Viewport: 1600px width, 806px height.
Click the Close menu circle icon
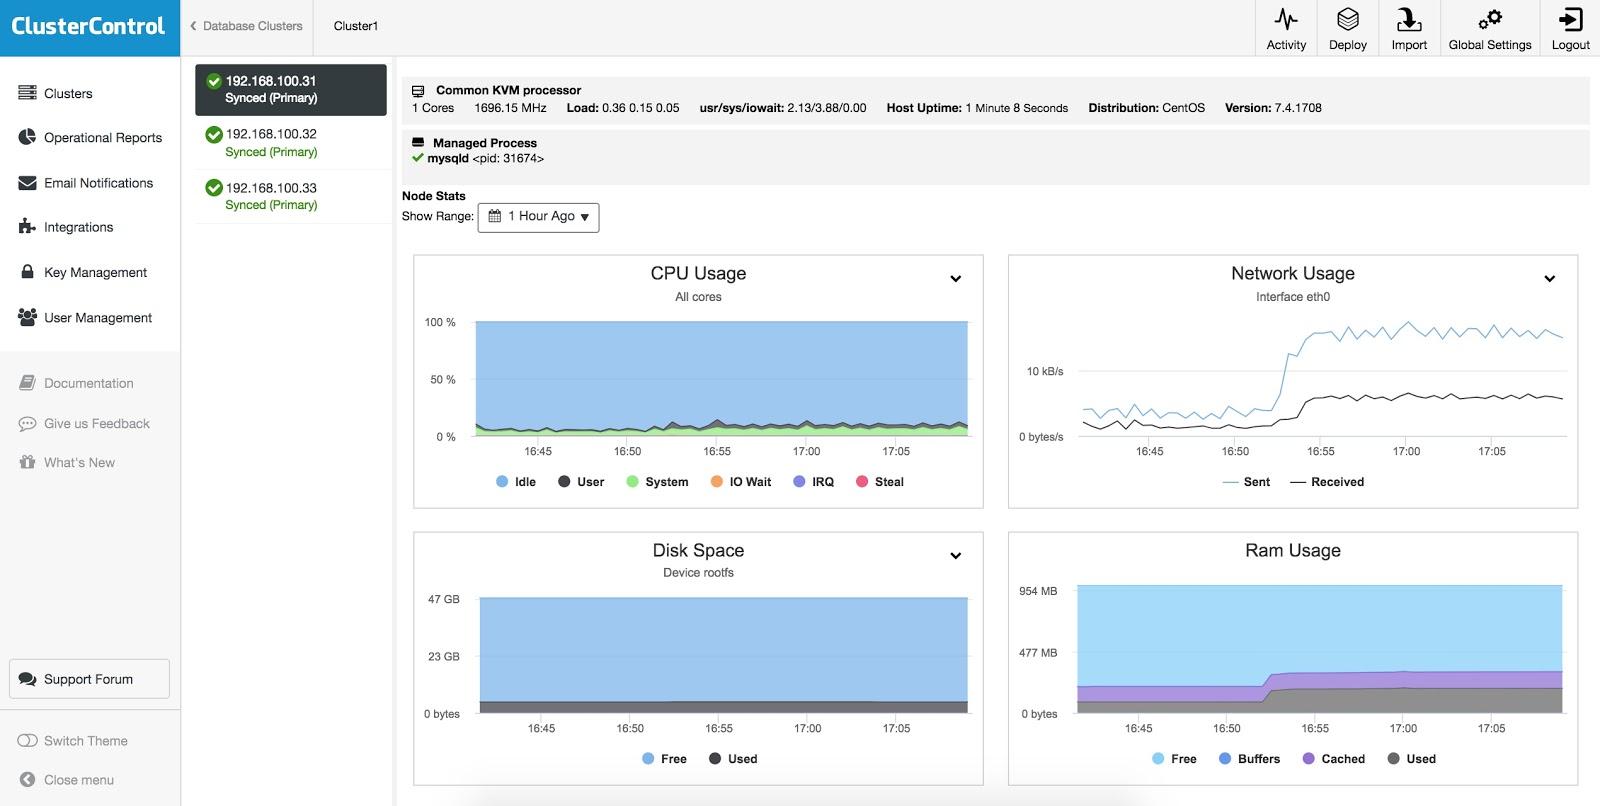[27, 780]
